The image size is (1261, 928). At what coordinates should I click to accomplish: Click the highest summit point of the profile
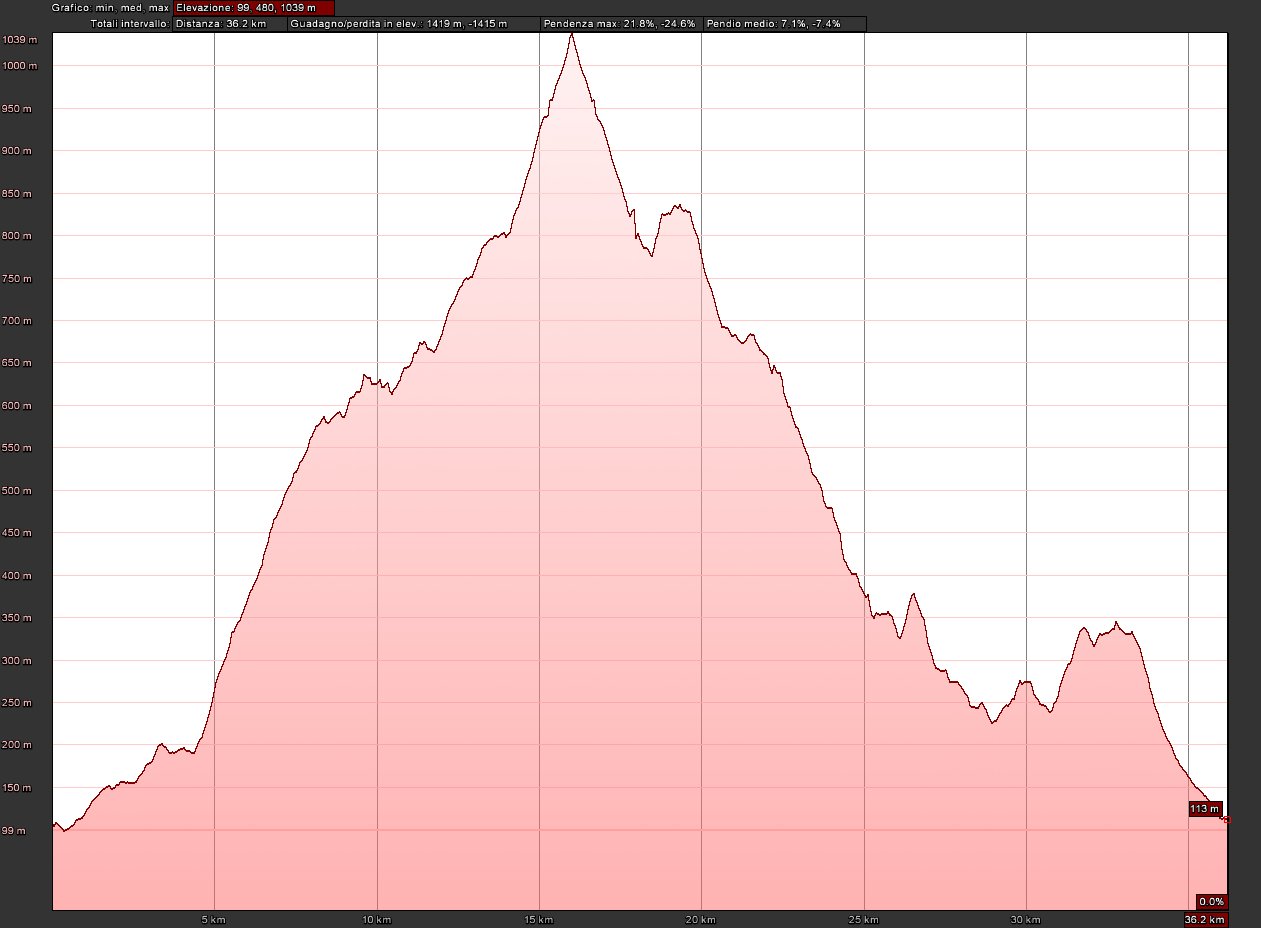point(572,34)
